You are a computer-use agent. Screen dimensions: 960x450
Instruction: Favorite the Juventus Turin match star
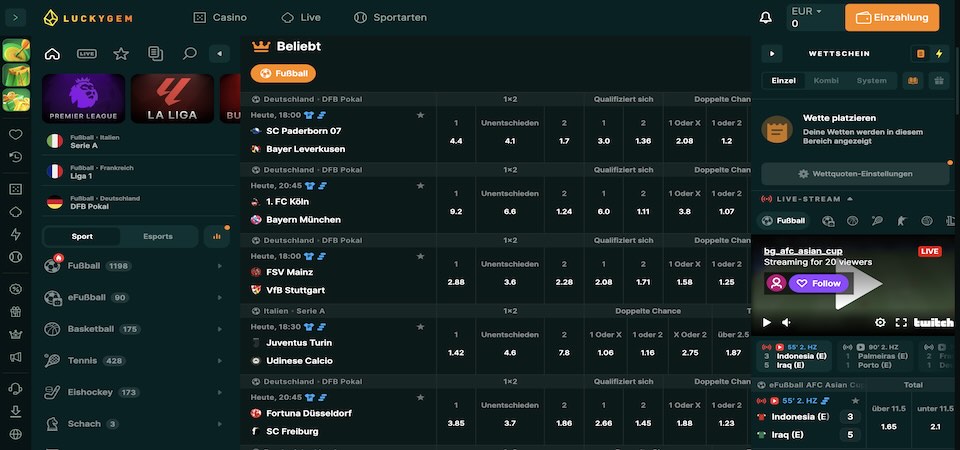point(421,327)
